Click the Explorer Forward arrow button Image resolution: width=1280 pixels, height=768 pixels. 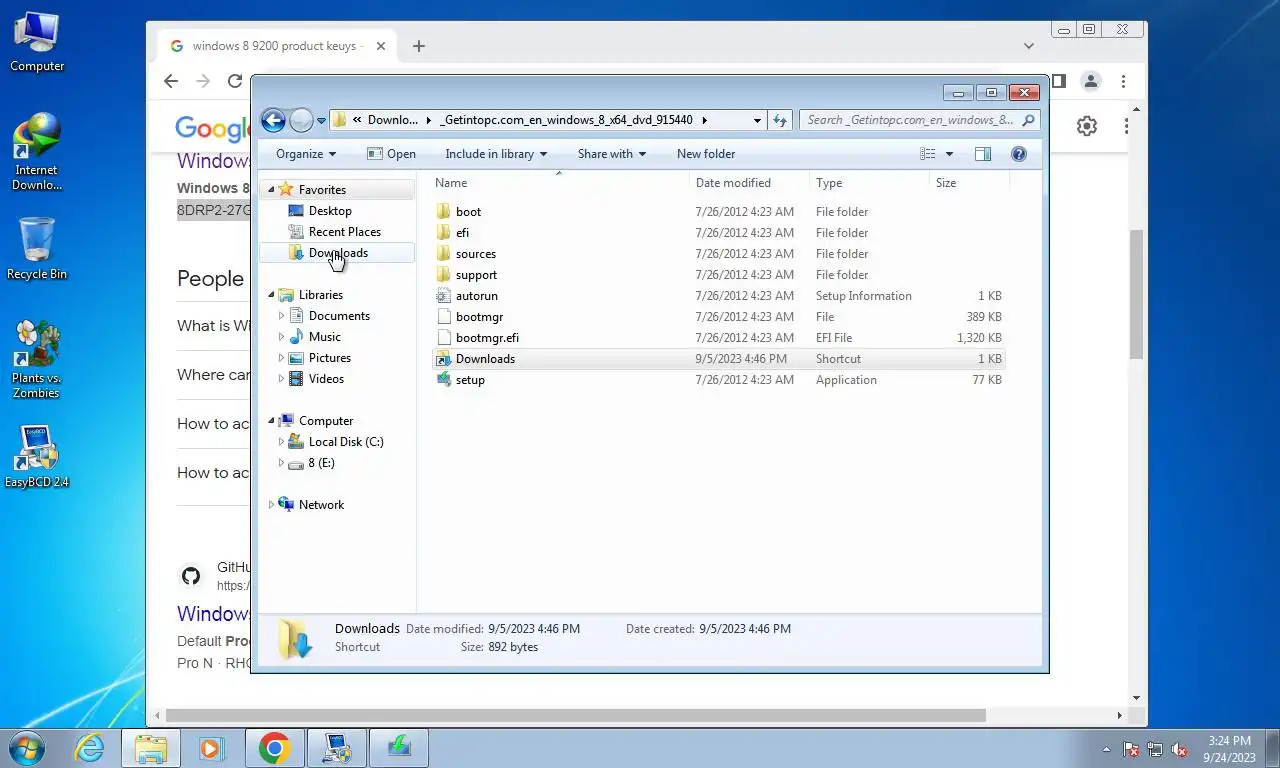[301, 120]
